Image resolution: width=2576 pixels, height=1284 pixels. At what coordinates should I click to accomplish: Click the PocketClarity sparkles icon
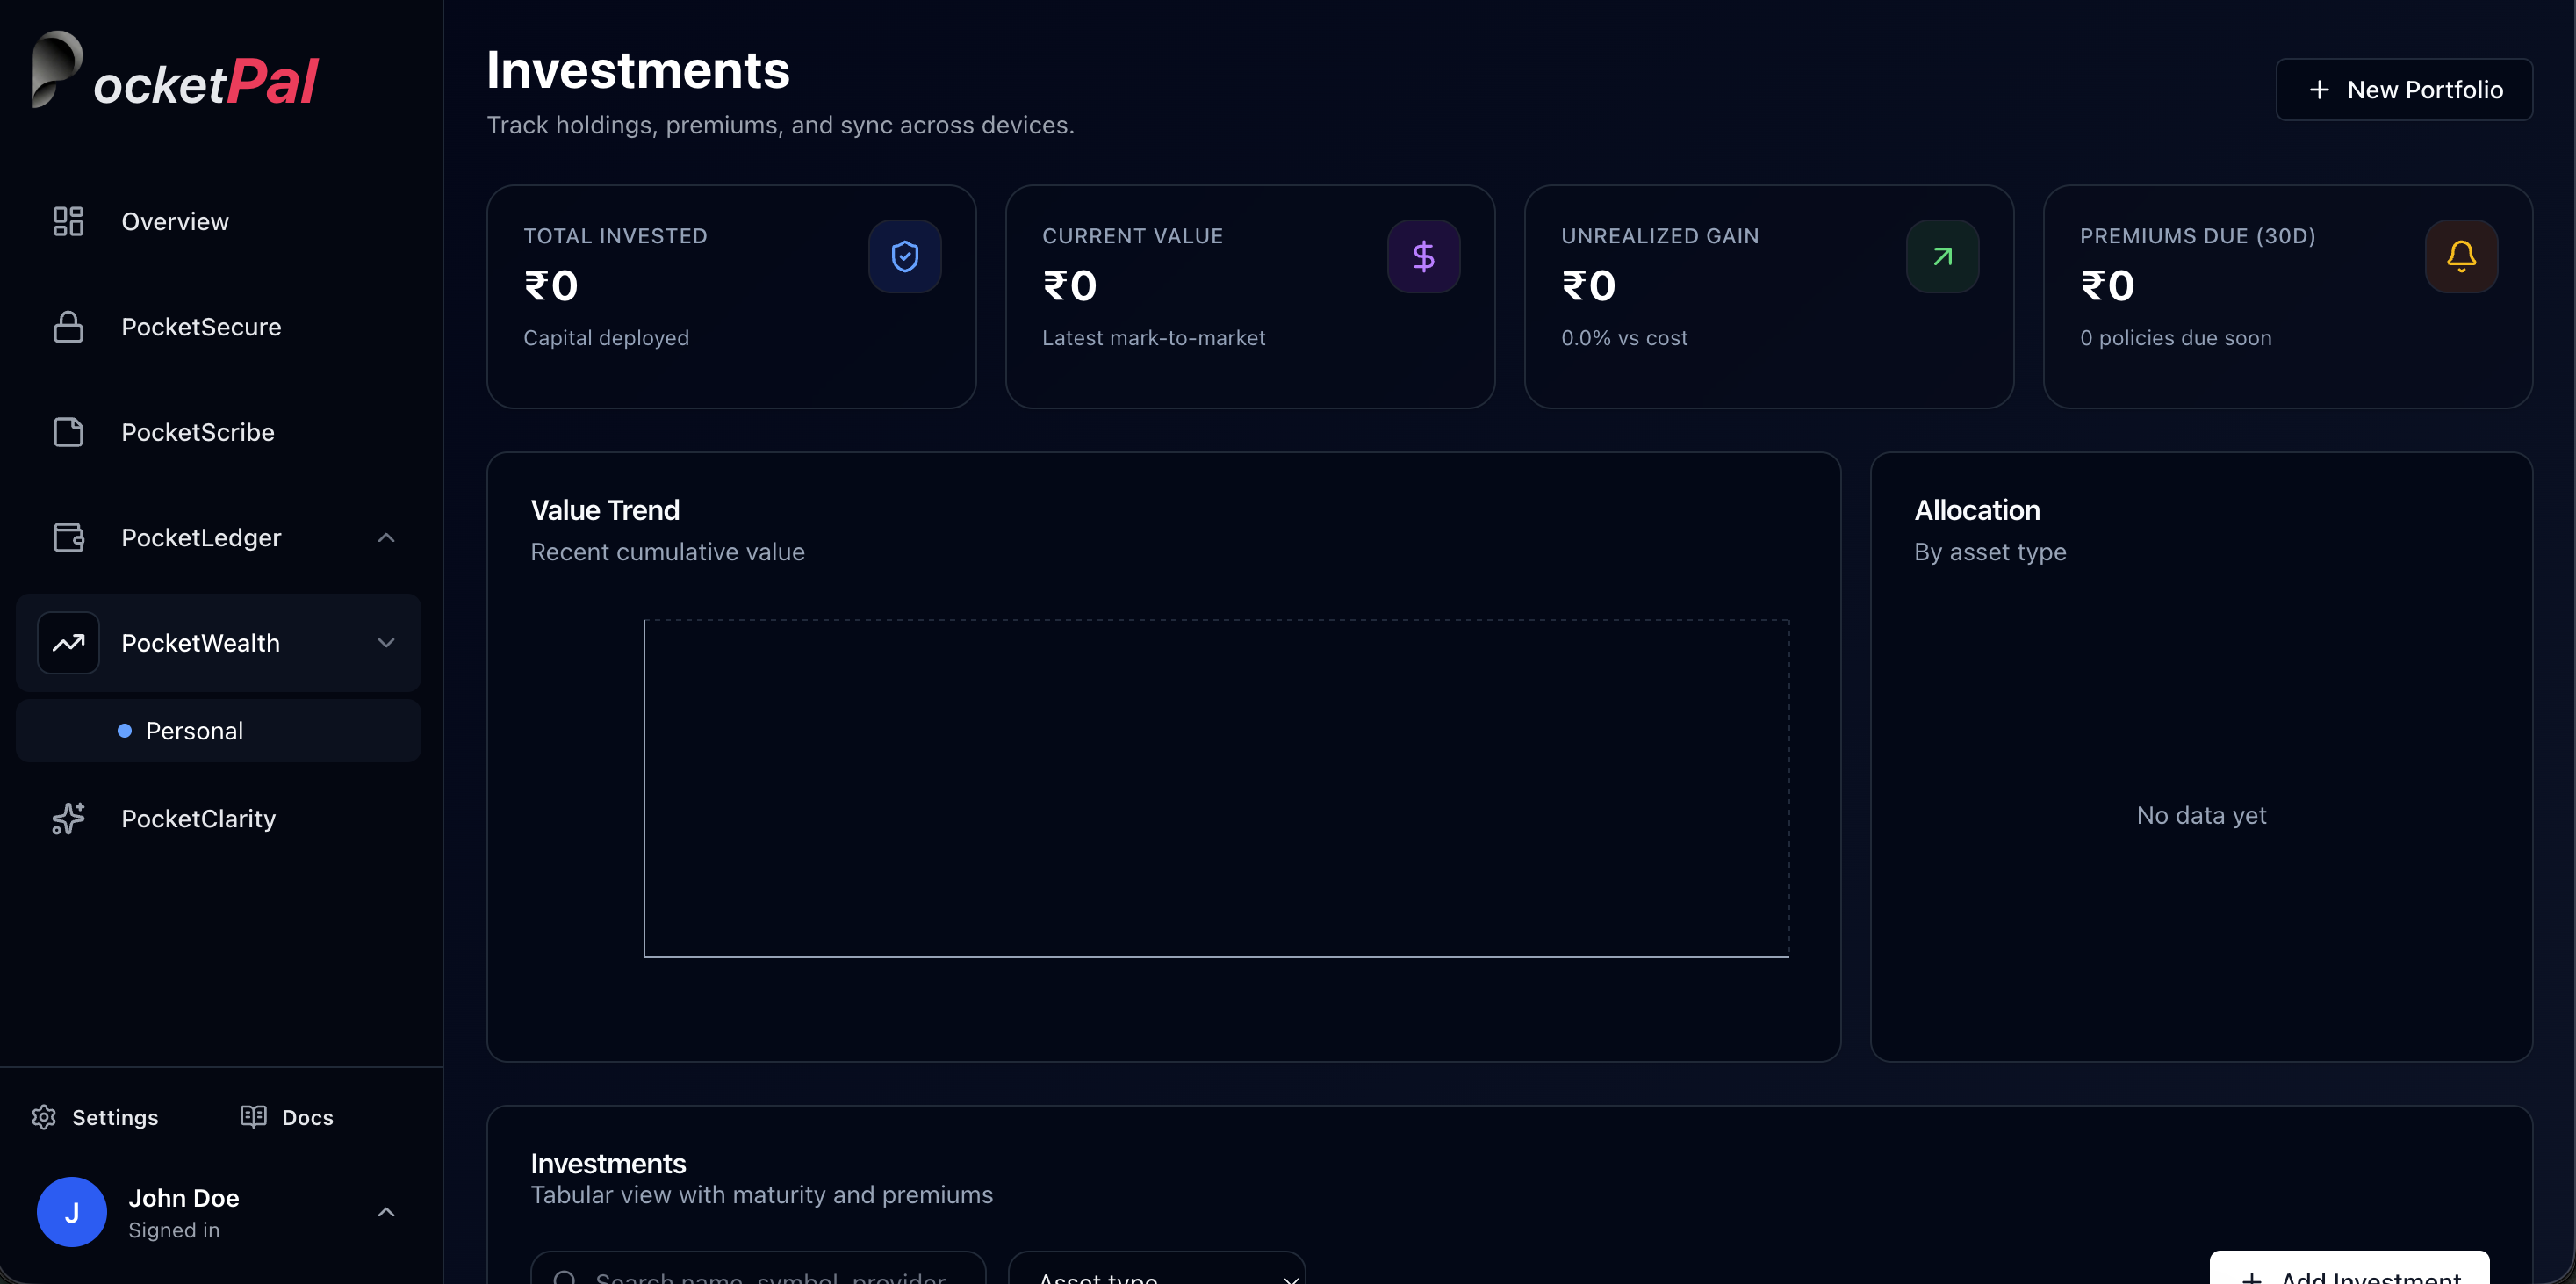[68, 818]
